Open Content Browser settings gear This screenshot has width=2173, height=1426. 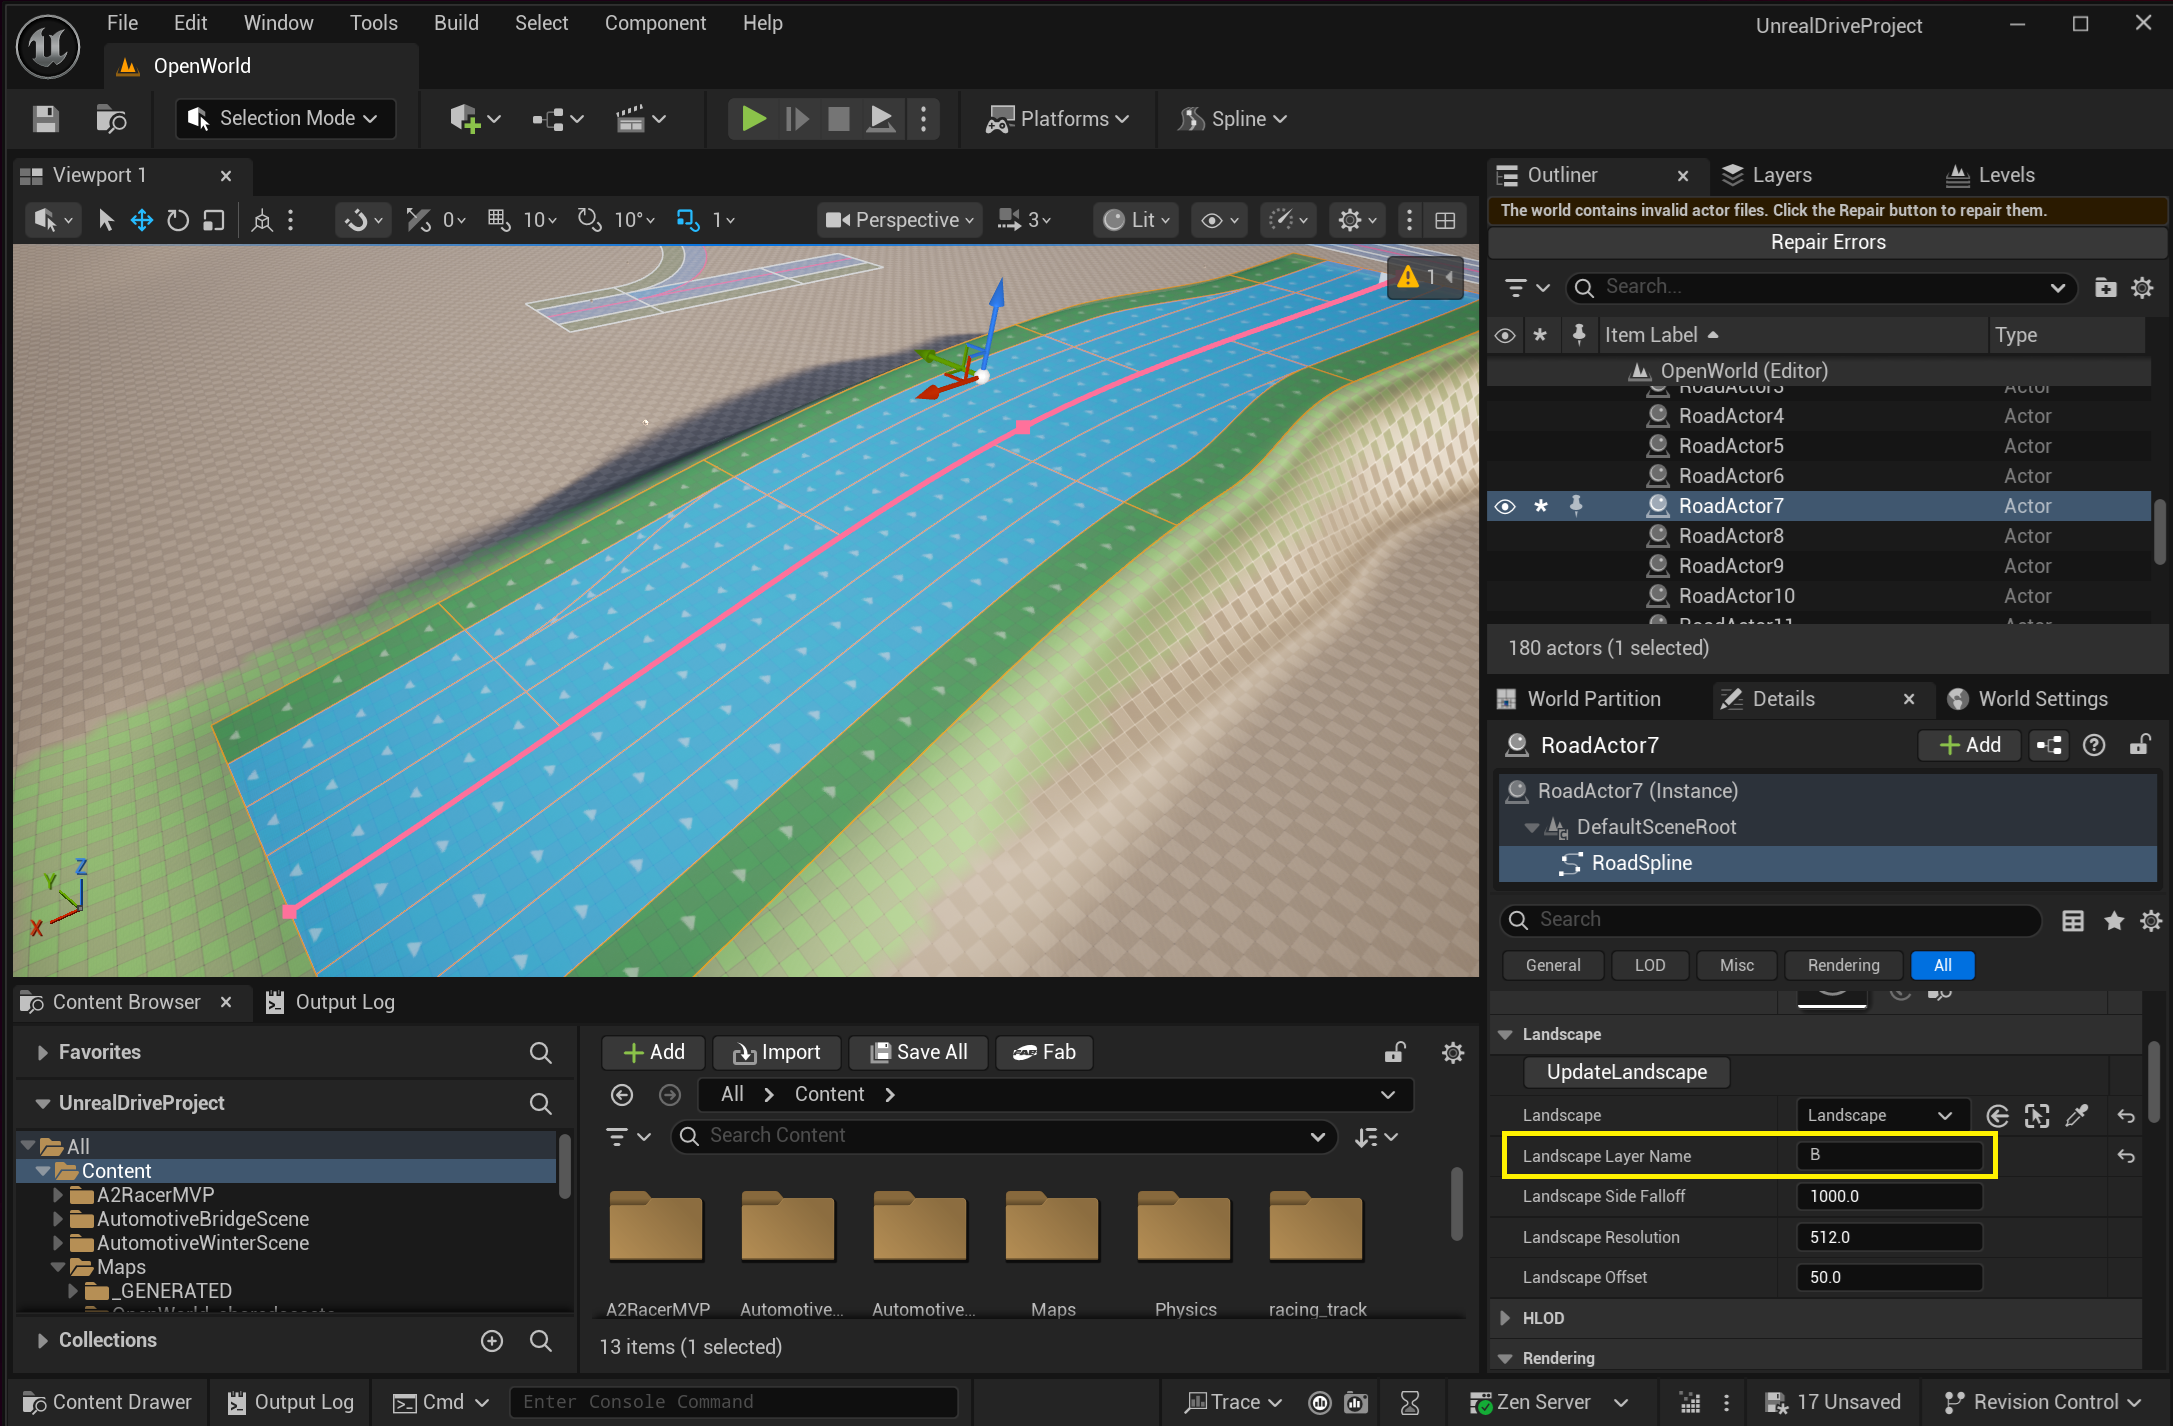pos(1453,1052)
